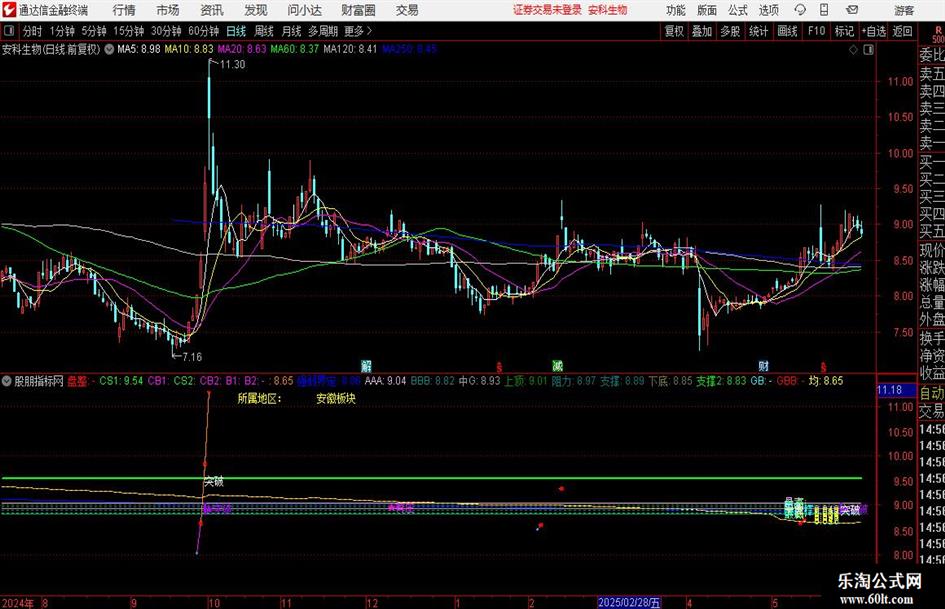Open the F10 company info button
Image resolution: width=945 pixels, height=609 pixels.
pos(817,31)
